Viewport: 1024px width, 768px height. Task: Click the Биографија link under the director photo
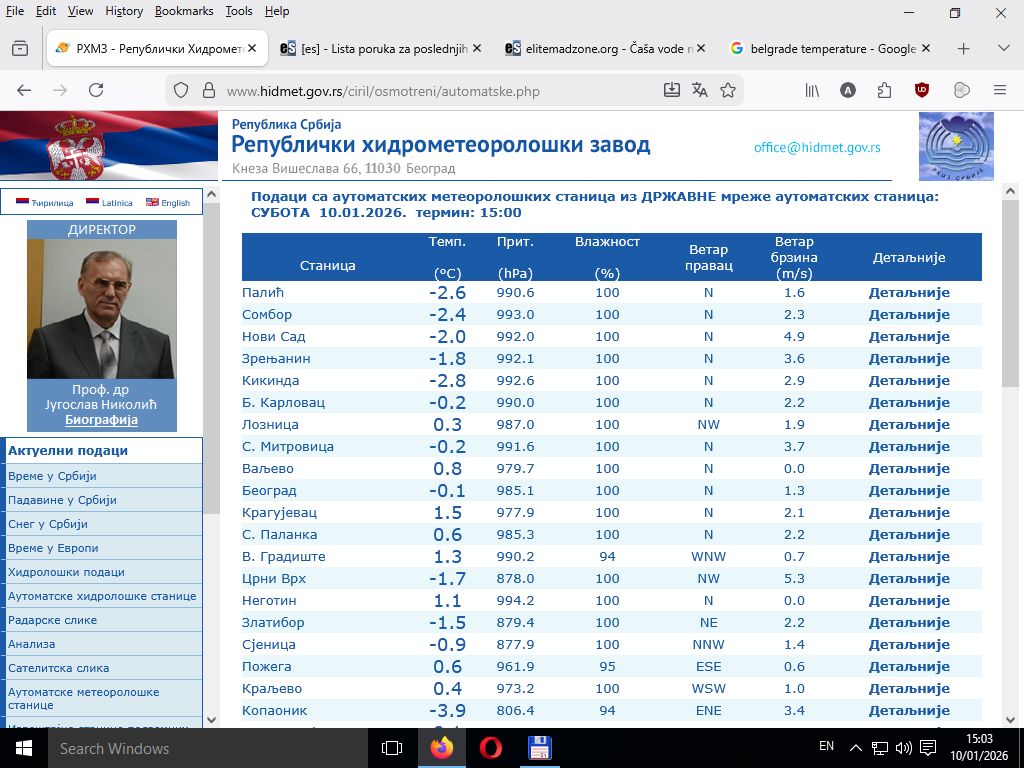101,420
